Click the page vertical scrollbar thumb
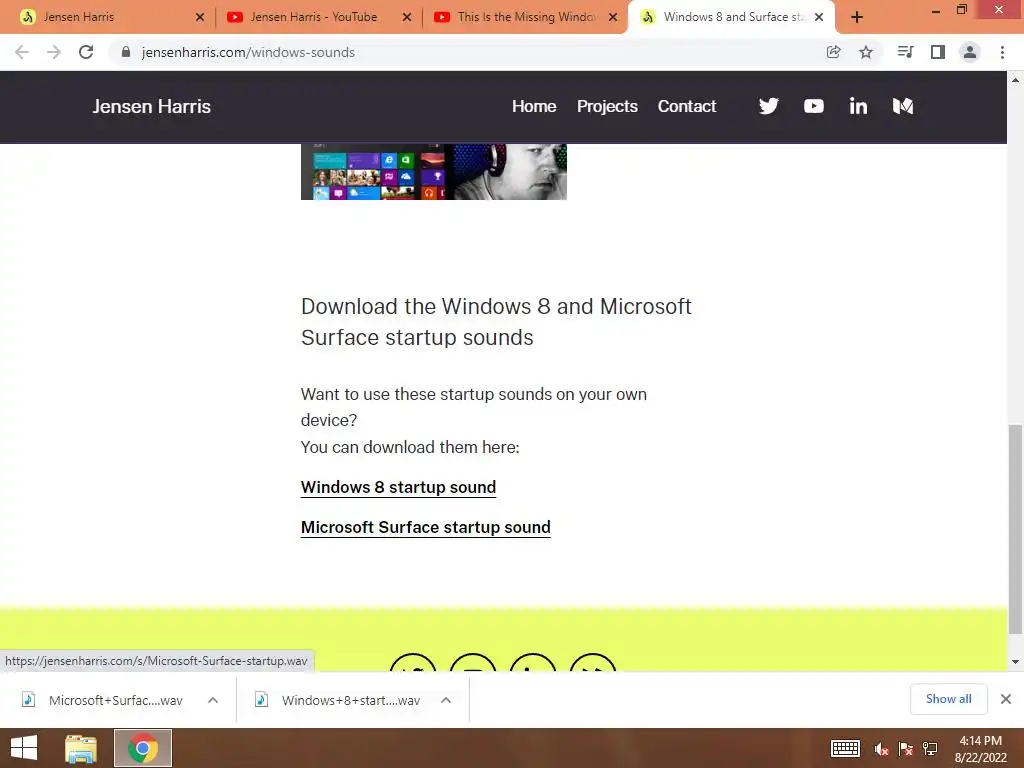1024x768 pixels. (1015, 529)
